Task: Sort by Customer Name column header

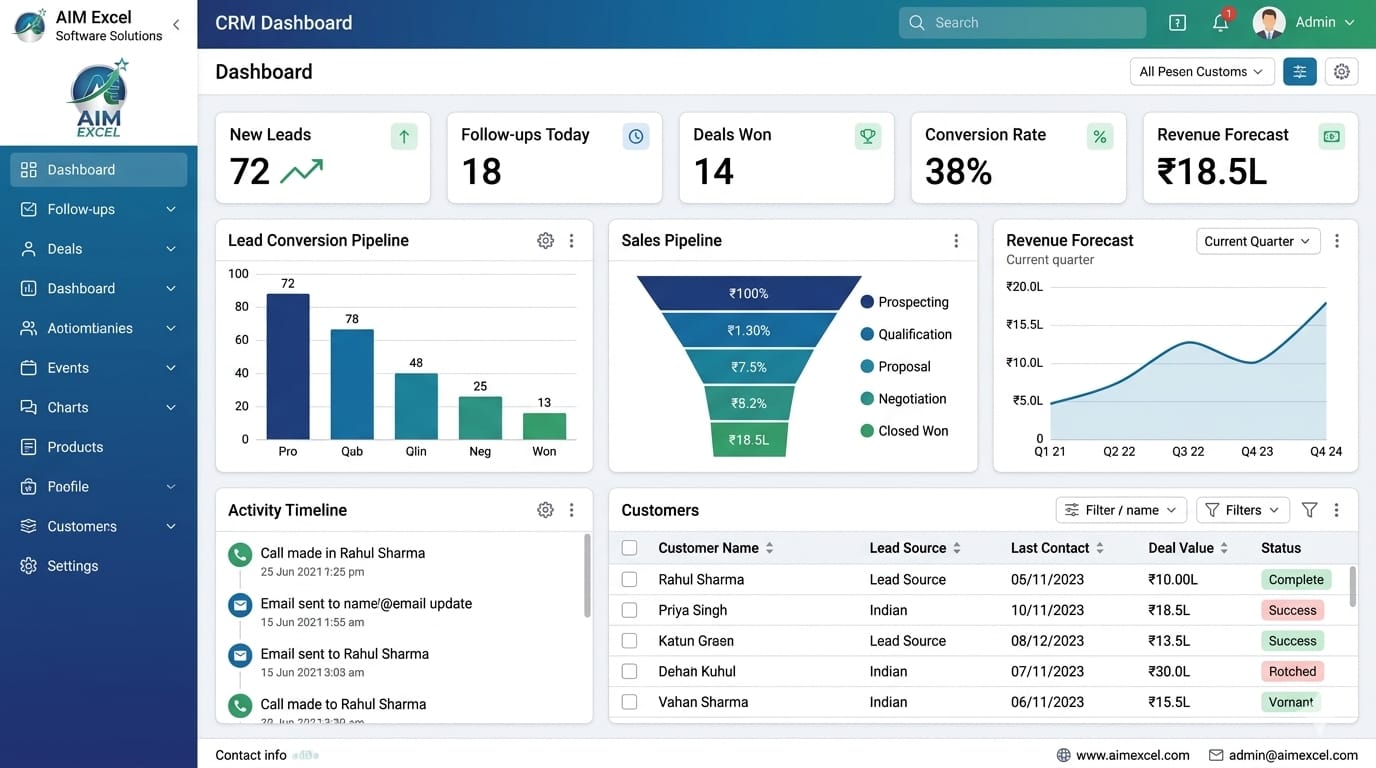Action: [x=716, y=548]
